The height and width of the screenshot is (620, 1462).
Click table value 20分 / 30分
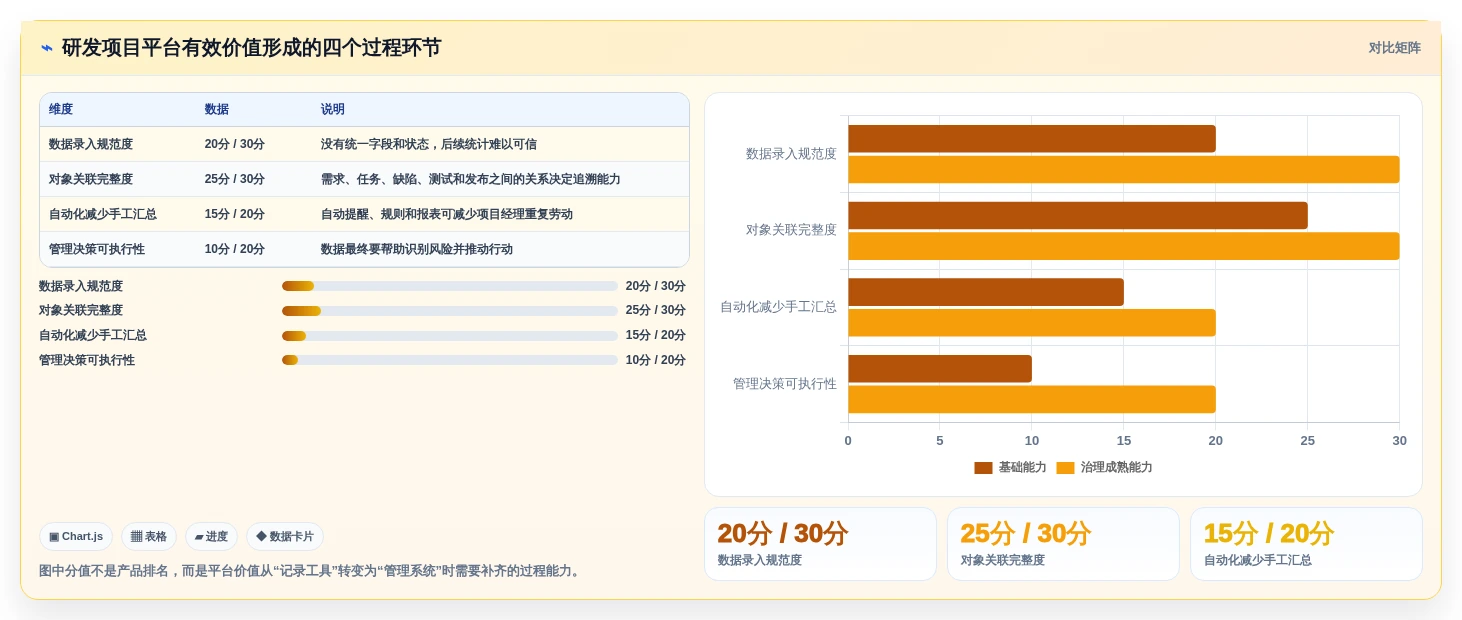pyautogui.click(x=235, y=144)
